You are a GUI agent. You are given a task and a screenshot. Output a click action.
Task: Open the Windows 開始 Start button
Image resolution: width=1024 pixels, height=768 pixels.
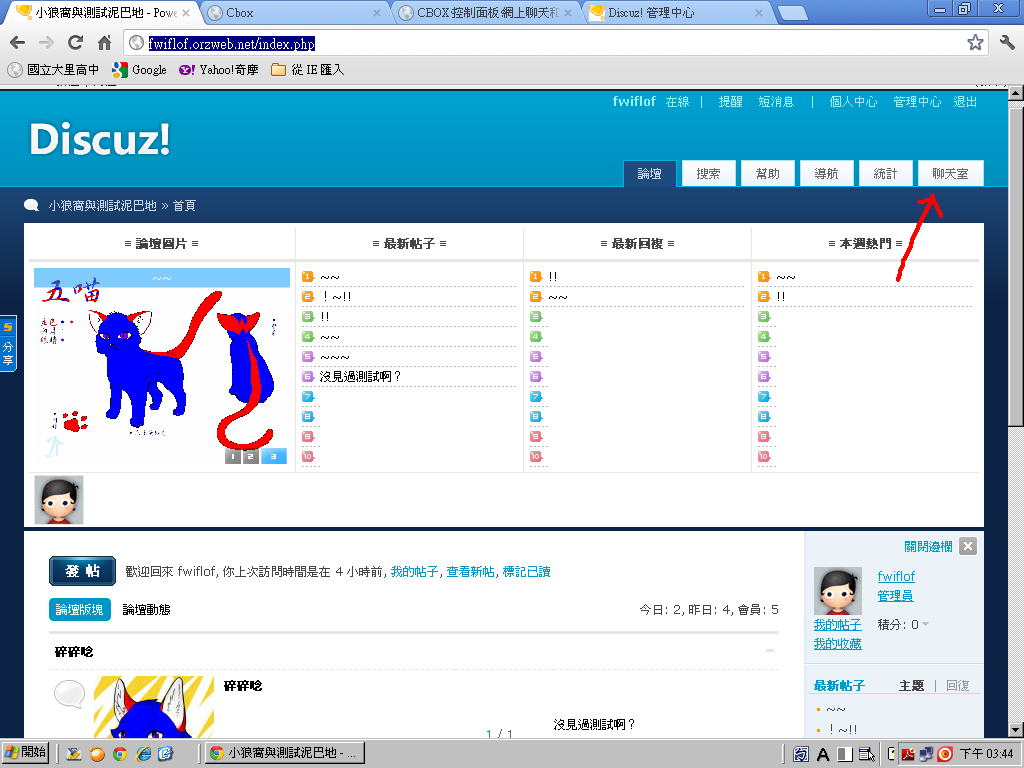(25, 753)
